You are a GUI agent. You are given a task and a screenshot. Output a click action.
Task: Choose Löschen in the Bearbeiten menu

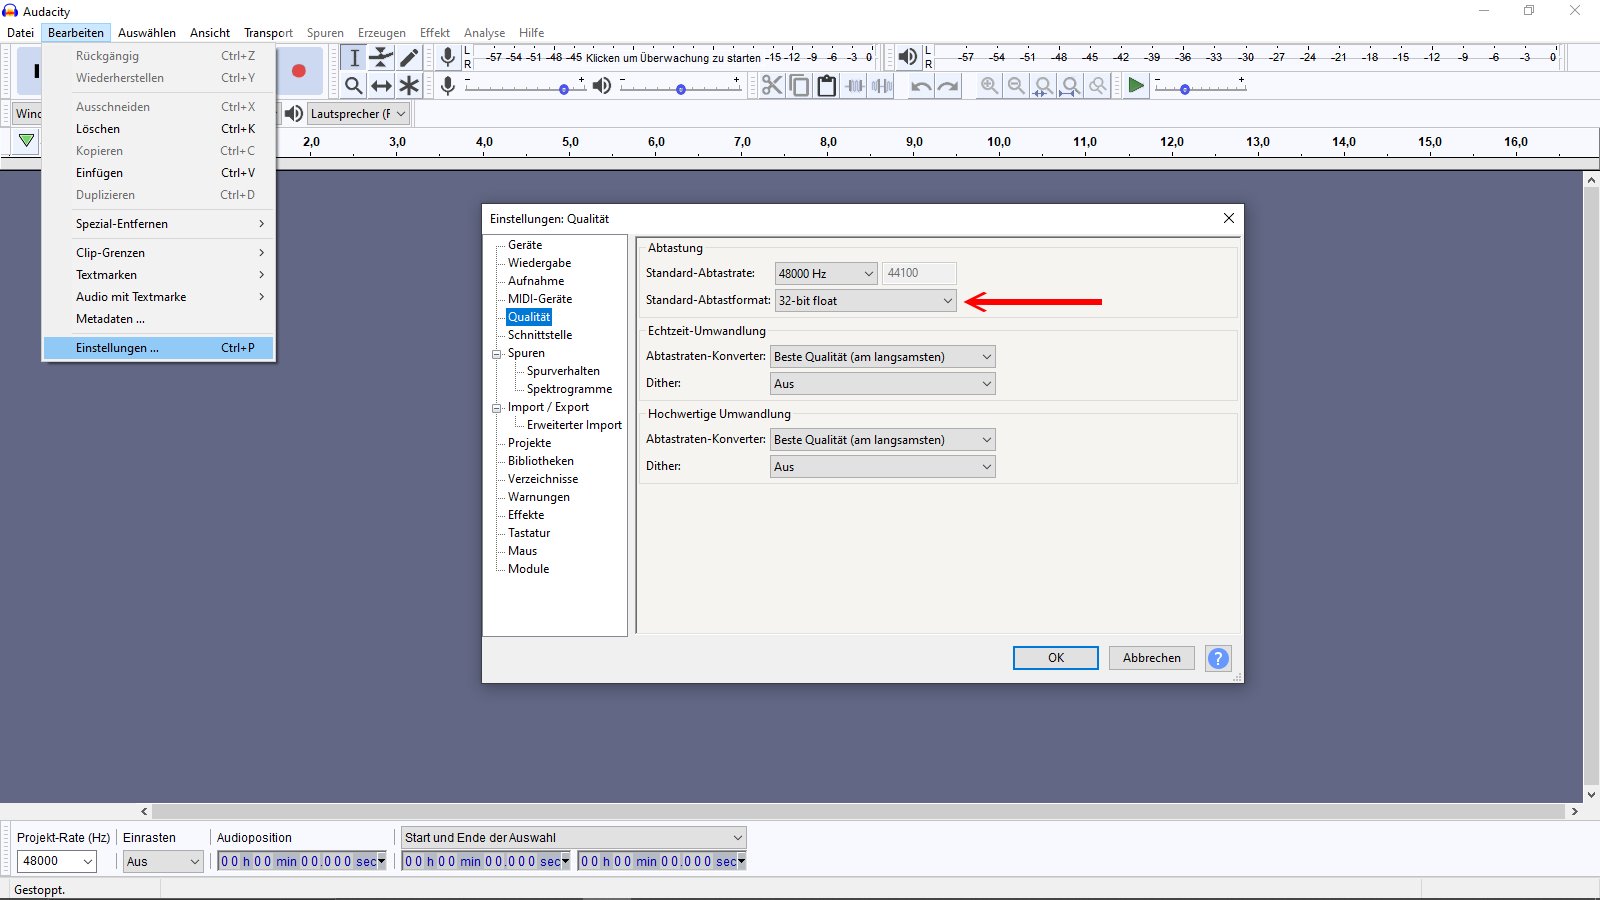(x=159, y=129)
